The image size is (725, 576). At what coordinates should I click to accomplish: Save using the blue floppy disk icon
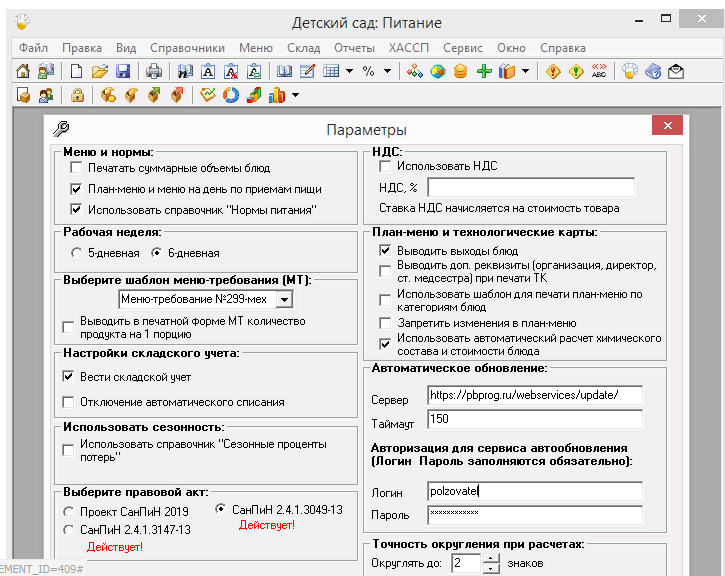(x=123, y=71)
